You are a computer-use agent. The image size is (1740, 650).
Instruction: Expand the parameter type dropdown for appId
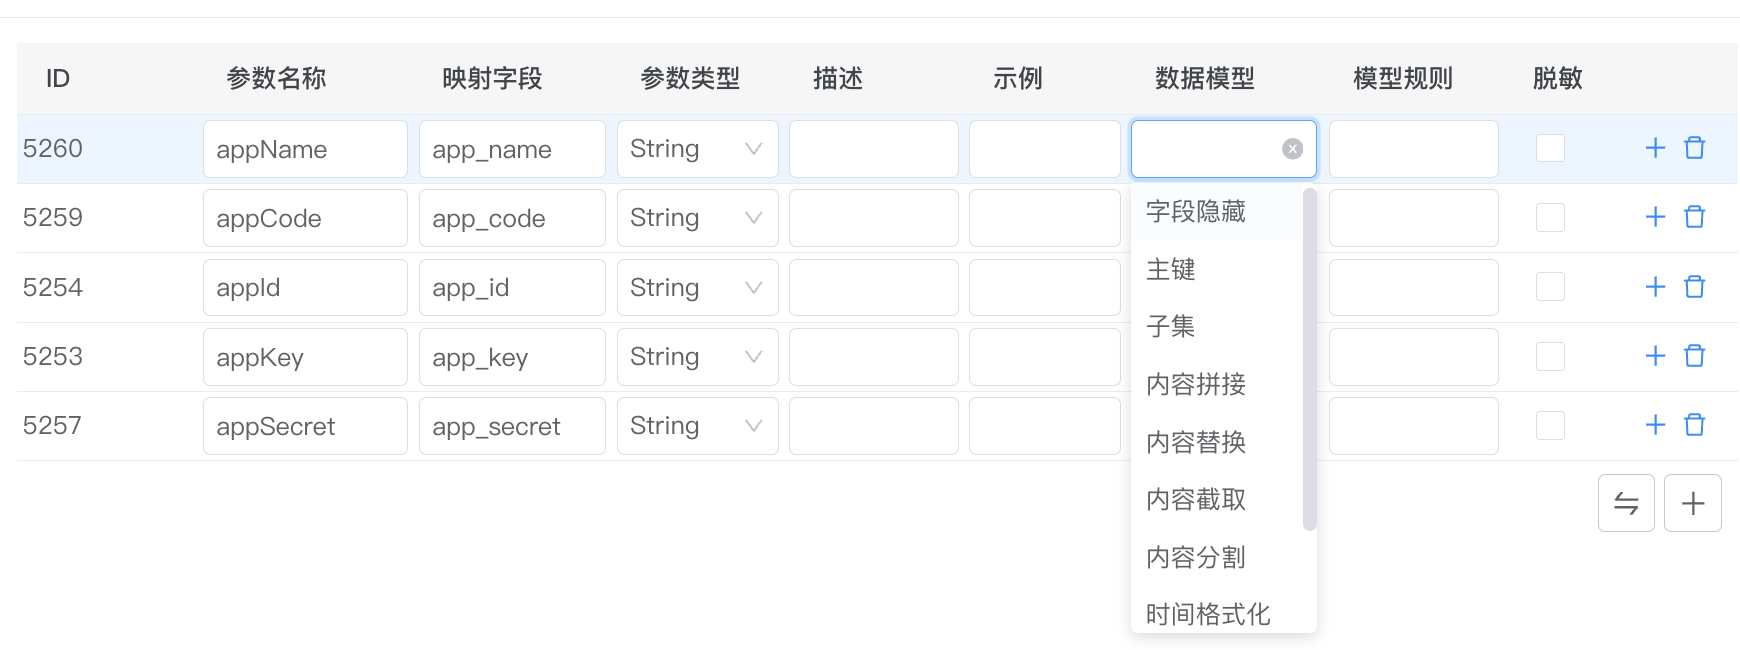(x=697, y=287)
